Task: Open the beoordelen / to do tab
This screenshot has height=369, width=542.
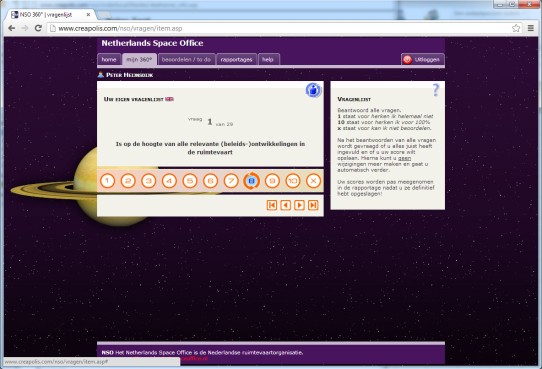Action: [x=186, y=59]
